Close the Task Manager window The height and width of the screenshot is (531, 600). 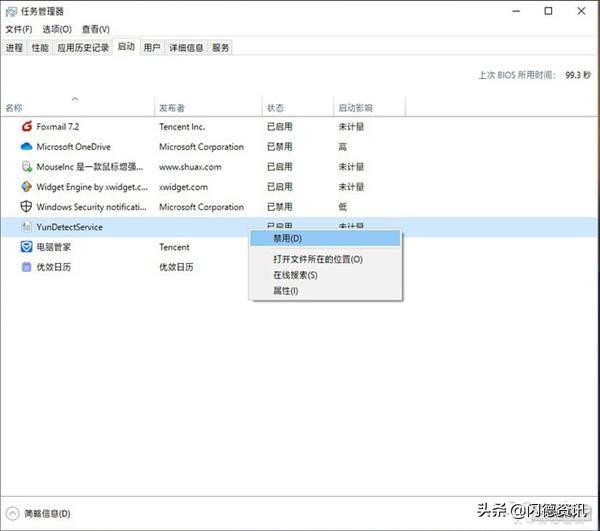tap(581, 11)
